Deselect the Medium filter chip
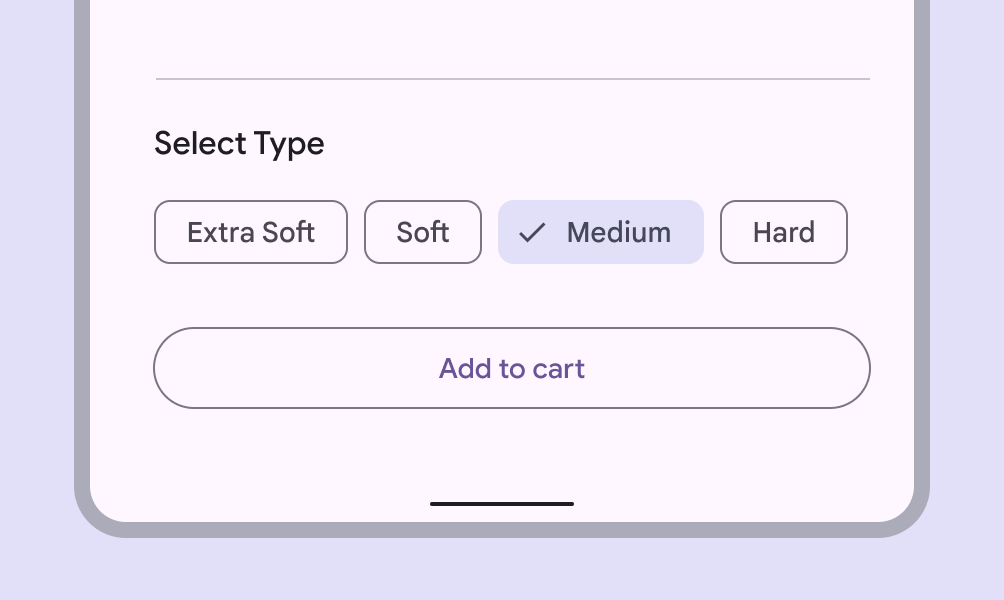The image size is (1004, 600). tap(601, 232)
